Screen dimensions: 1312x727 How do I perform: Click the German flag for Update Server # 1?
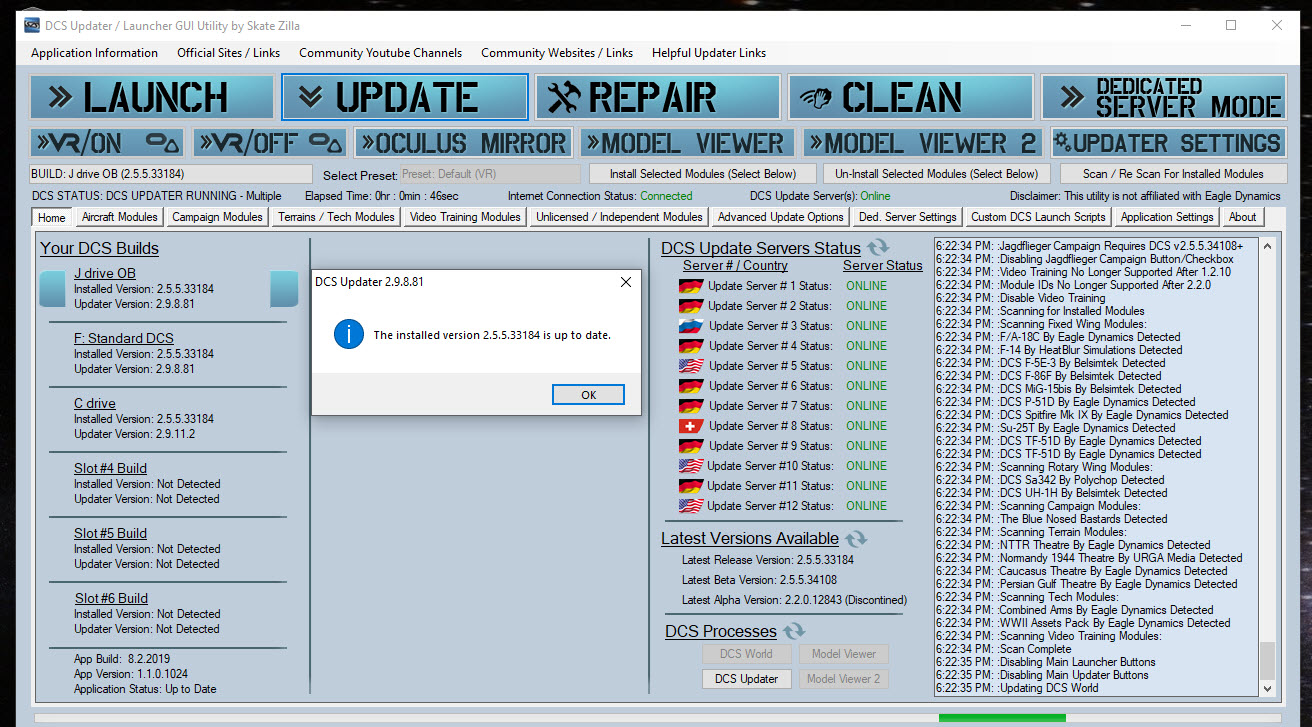(691, 286)
